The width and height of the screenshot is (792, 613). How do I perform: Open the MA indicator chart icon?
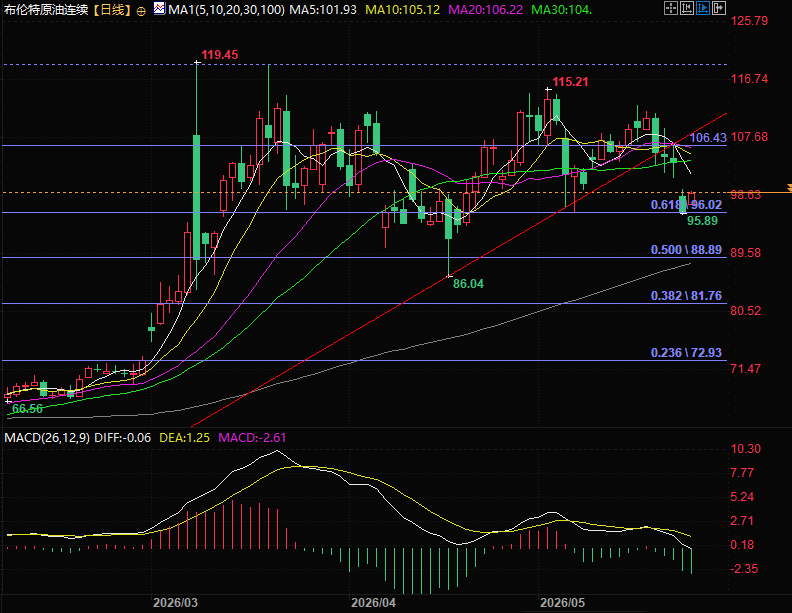pyautogui.click(x=159, y=8)
